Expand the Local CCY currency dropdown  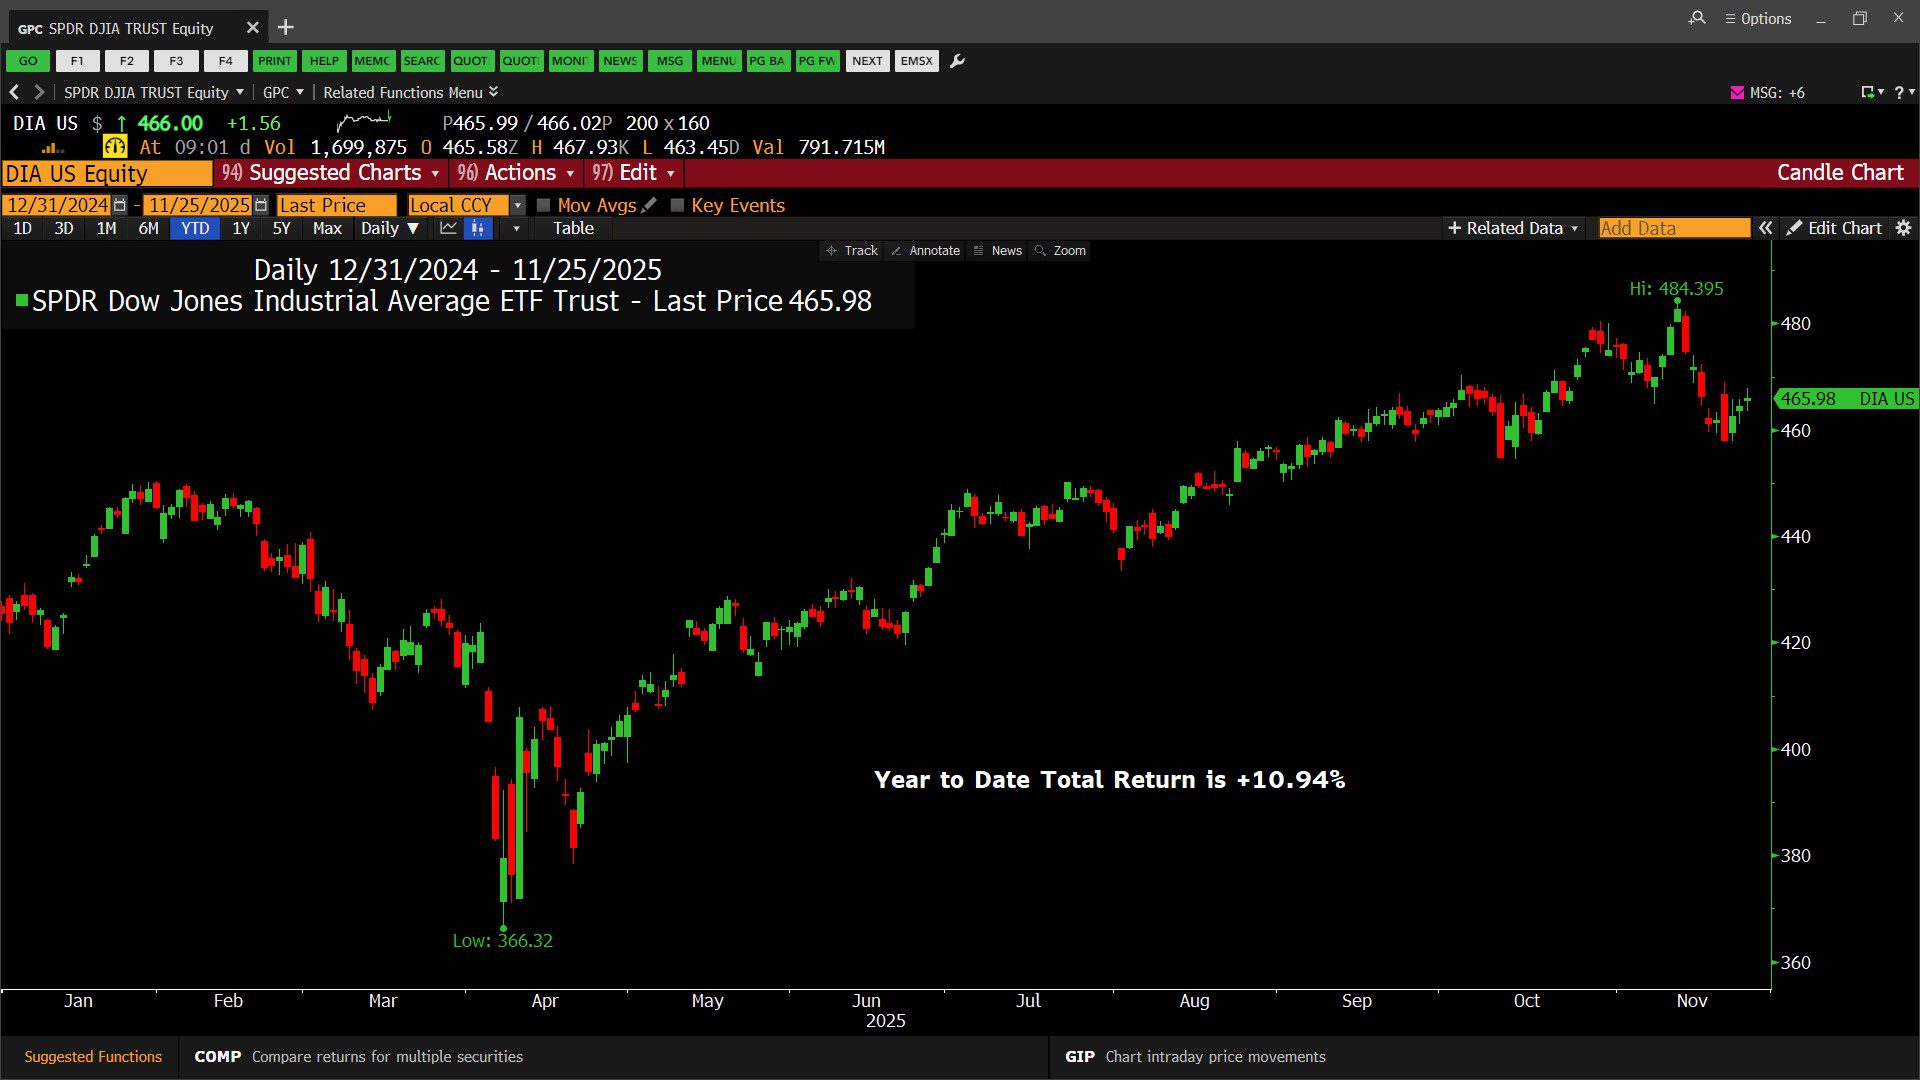coord(517,205)
